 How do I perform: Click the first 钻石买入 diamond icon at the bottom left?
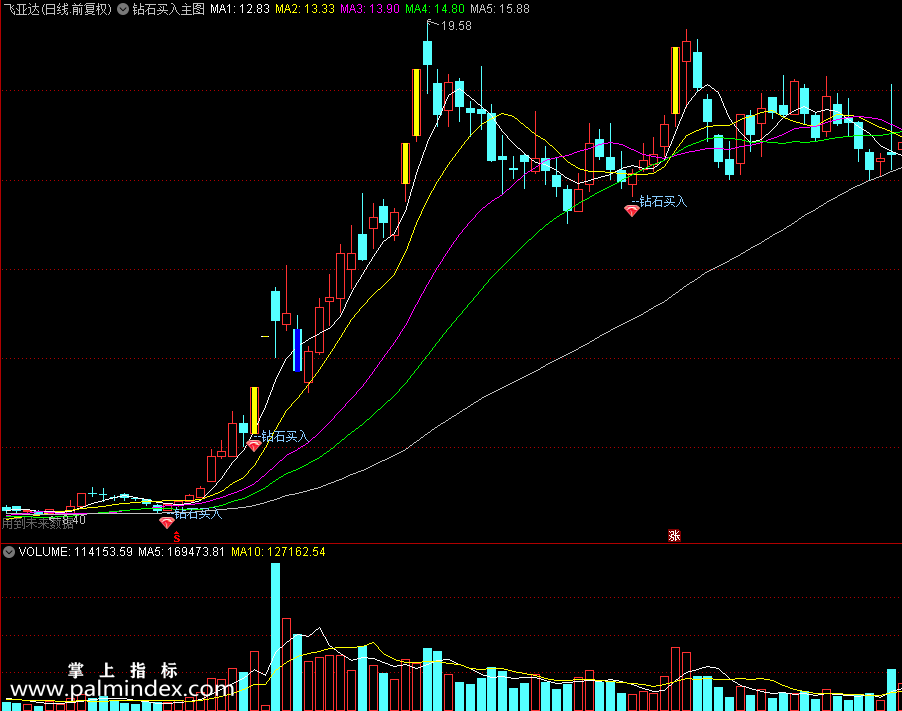click(167, 522)
